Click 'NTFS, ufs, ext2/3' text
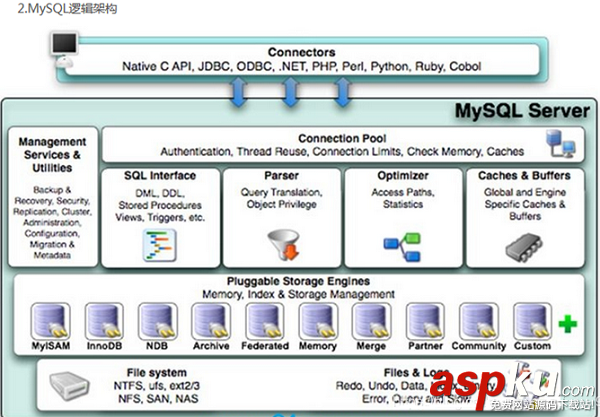 click(157, 386)
